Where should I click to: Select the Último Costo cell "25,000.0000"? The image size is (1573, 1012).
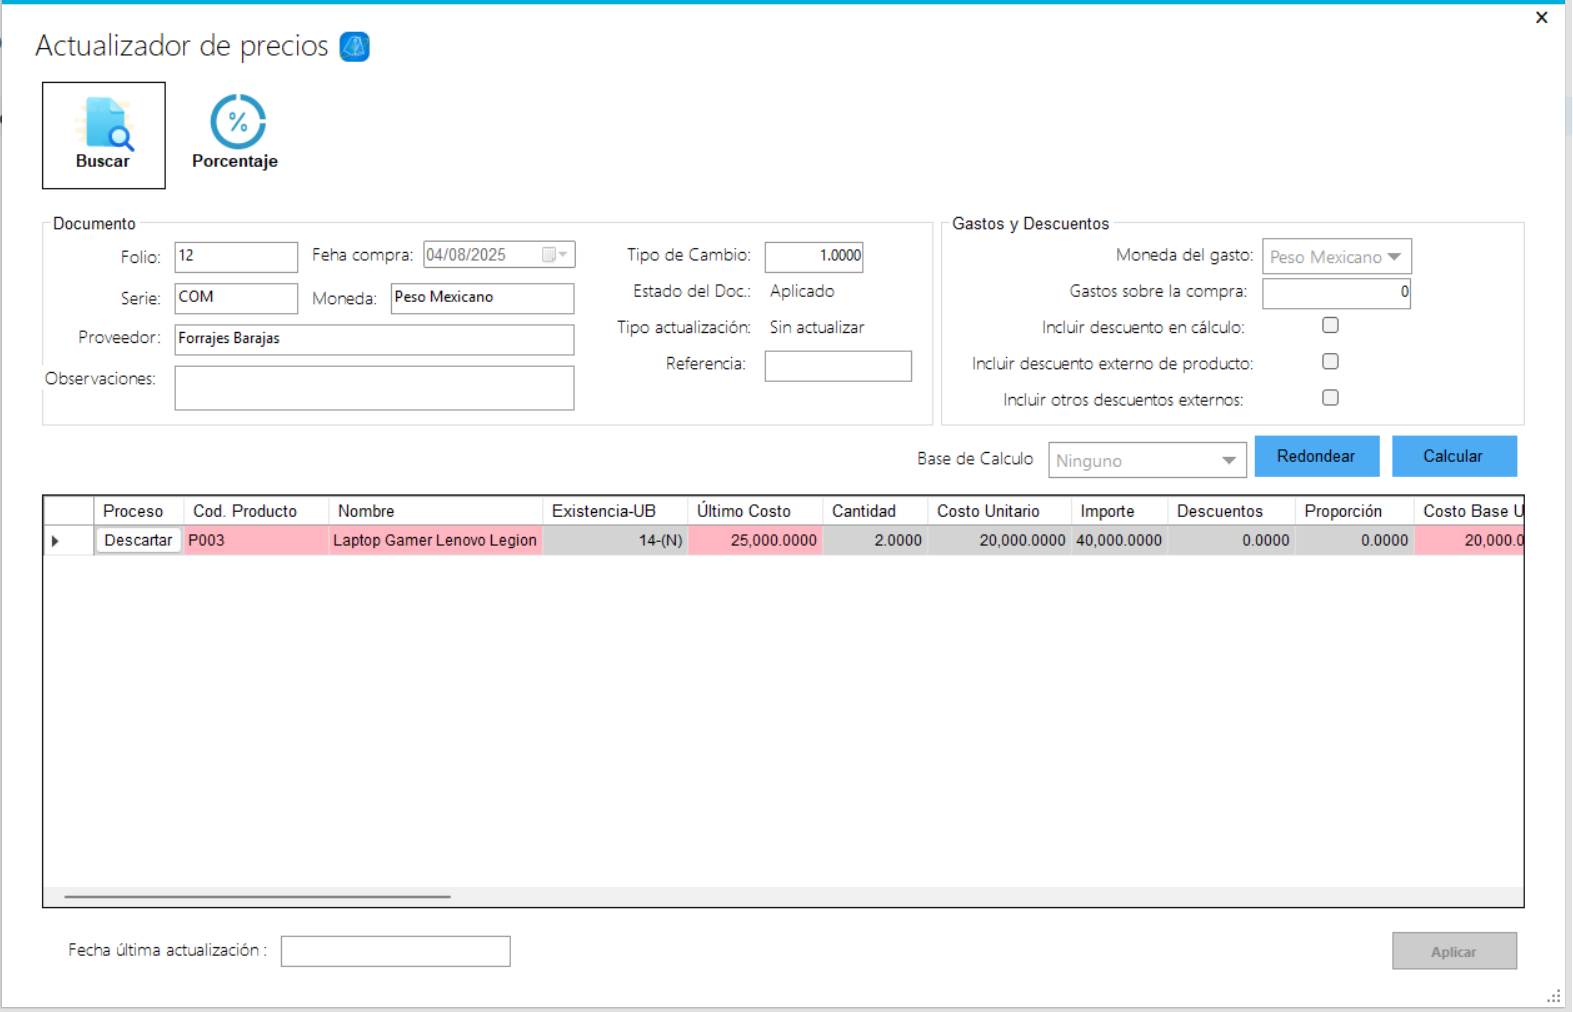(755, 541)
